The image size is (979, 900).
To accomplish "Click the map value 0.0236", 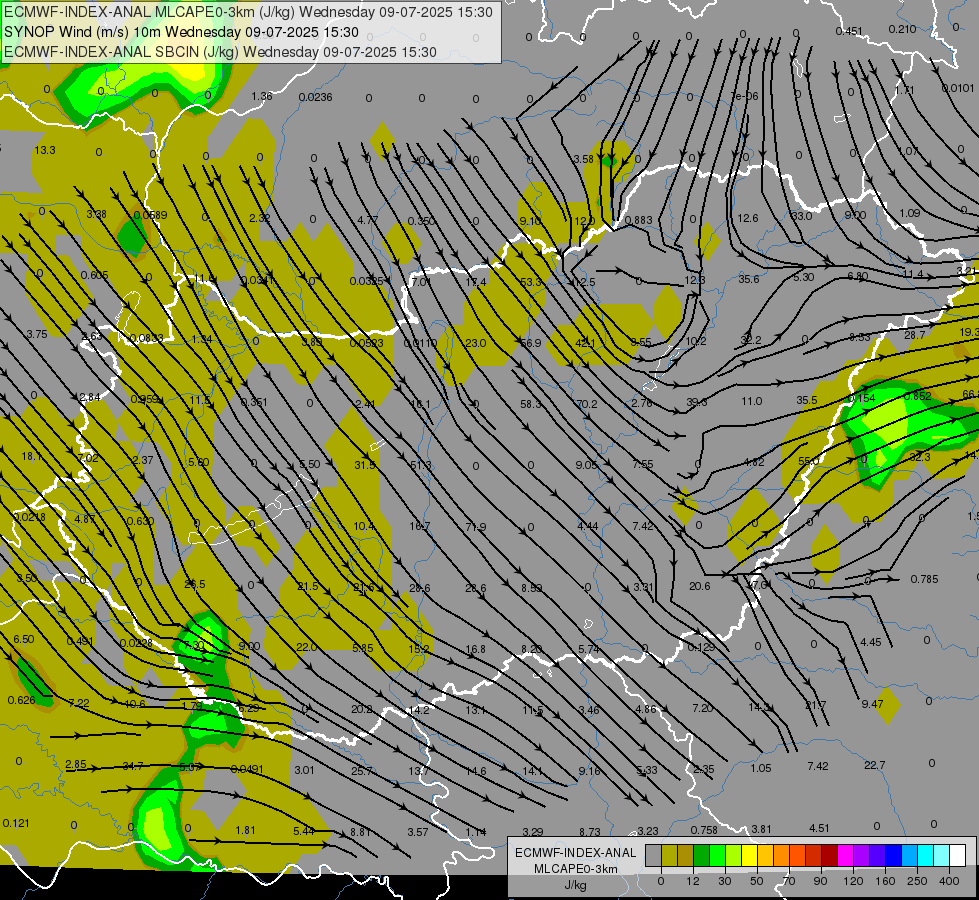I will (315, 97).
